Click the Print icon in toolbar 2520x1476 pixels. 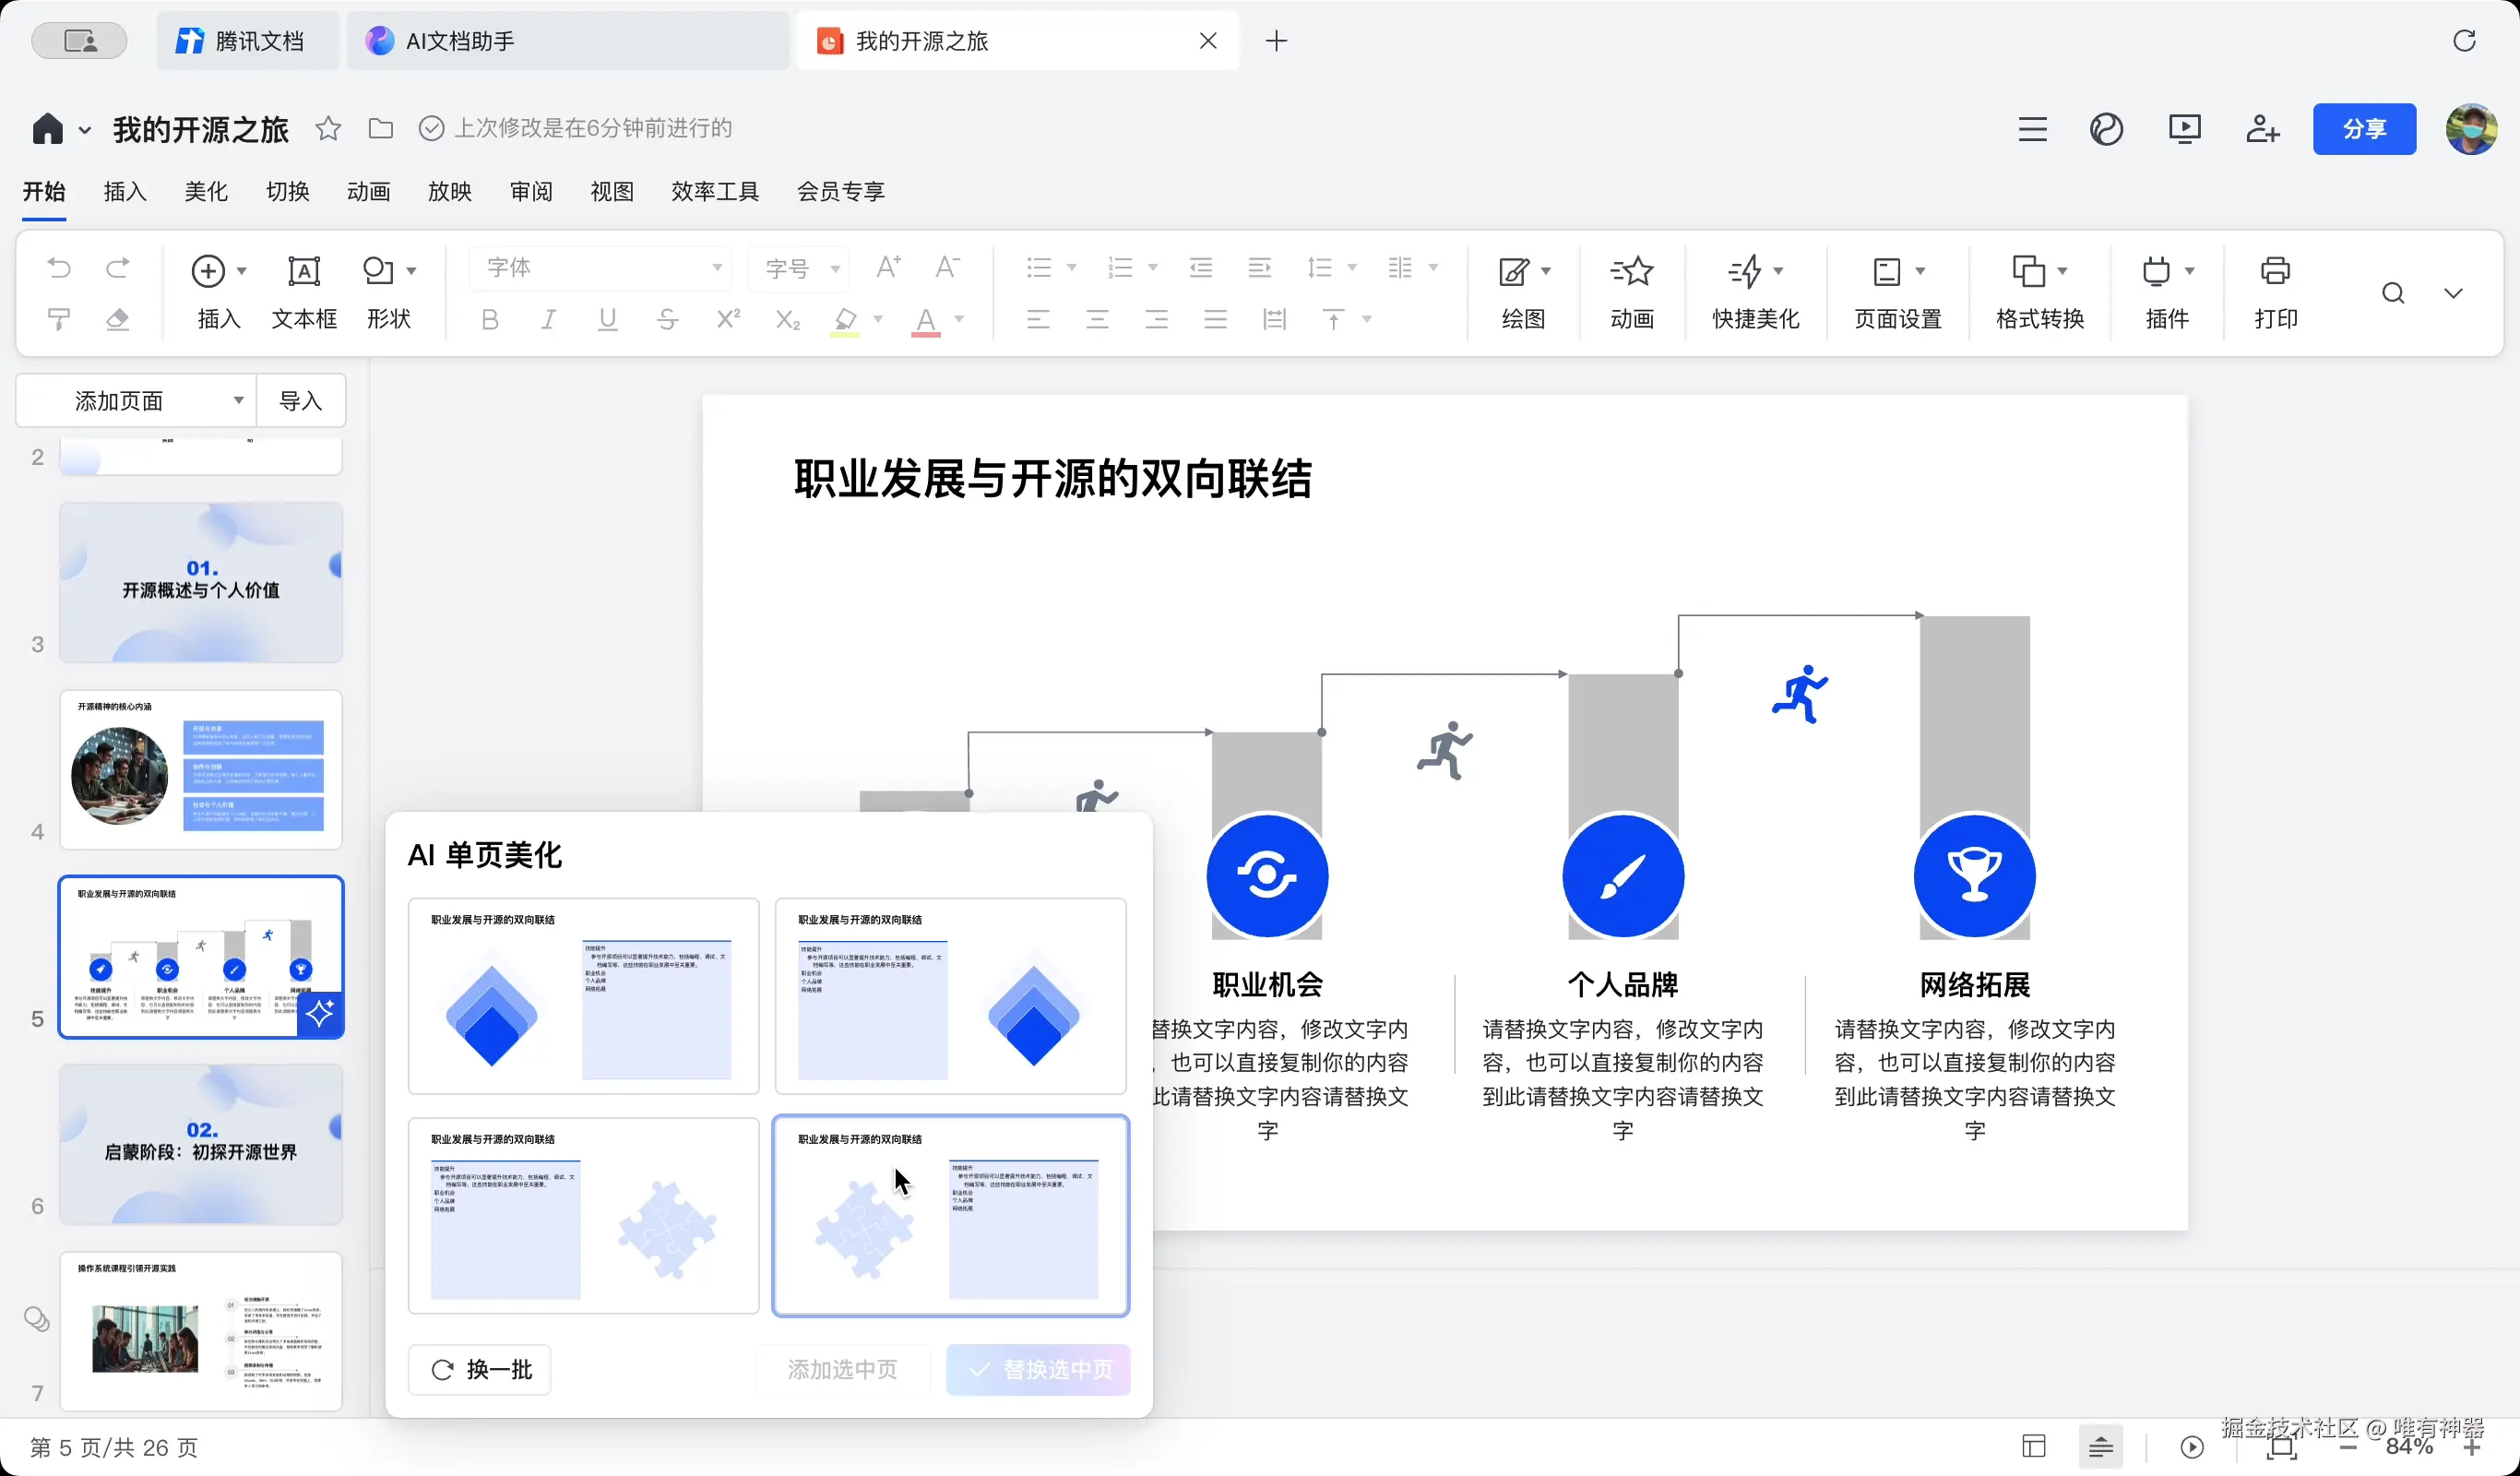coord(2275,272)
